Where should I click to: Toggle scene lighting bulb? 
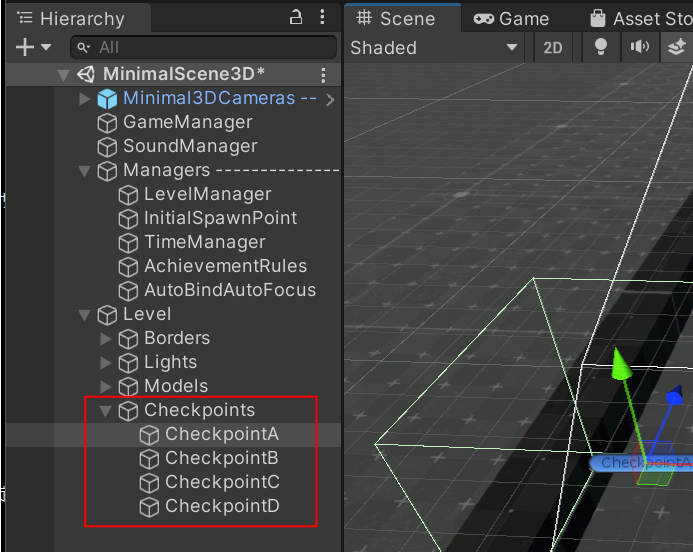[x=601, y=47]
